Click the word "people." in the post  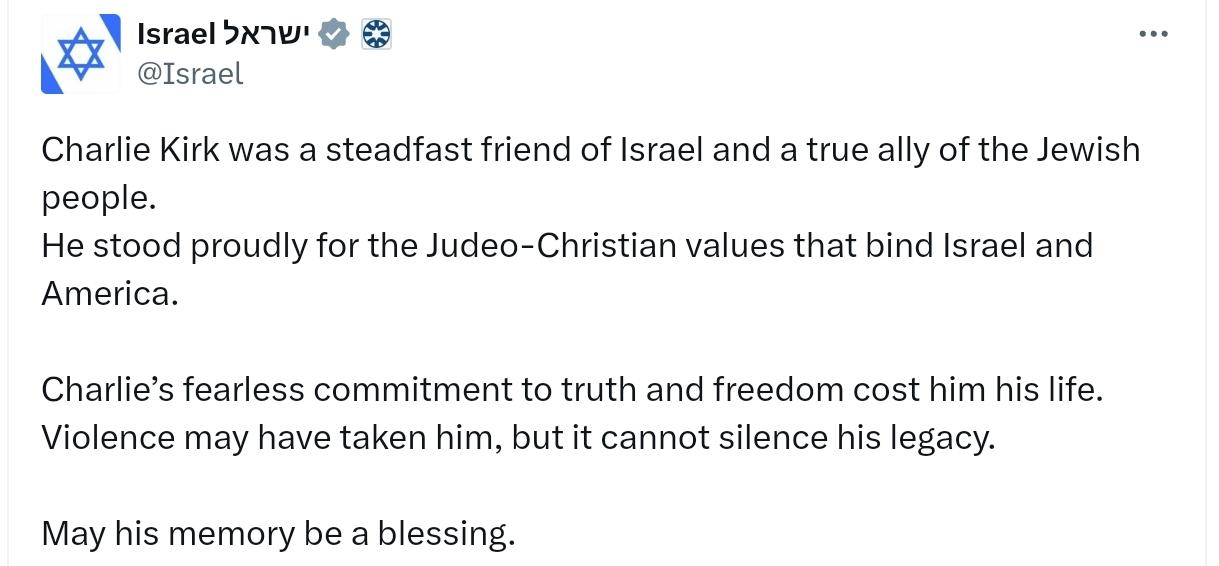point(99,199)
